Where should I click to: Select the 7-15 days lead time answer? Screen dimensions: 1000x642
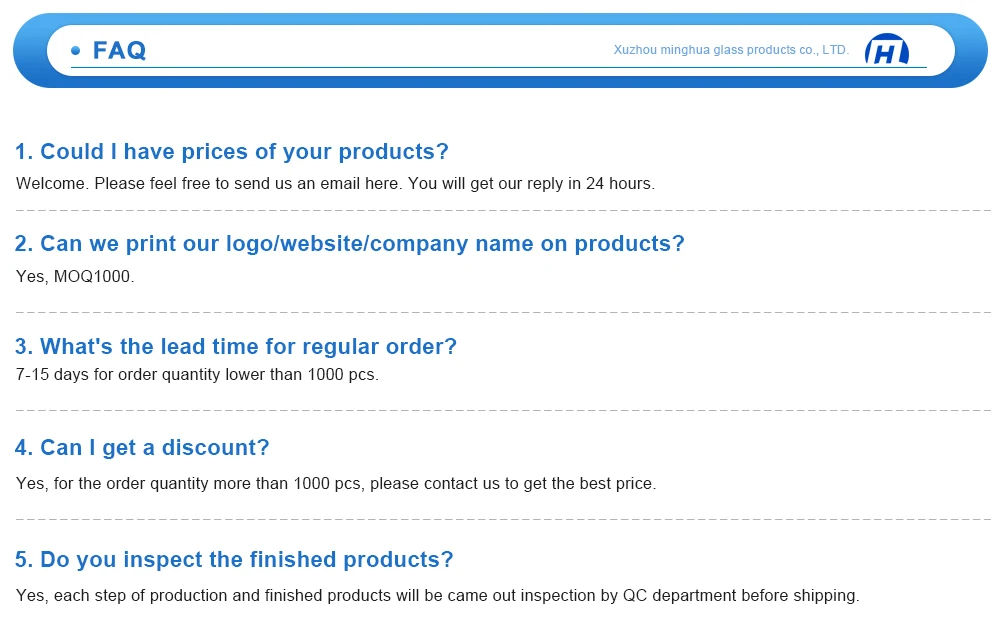pos(197,375)
